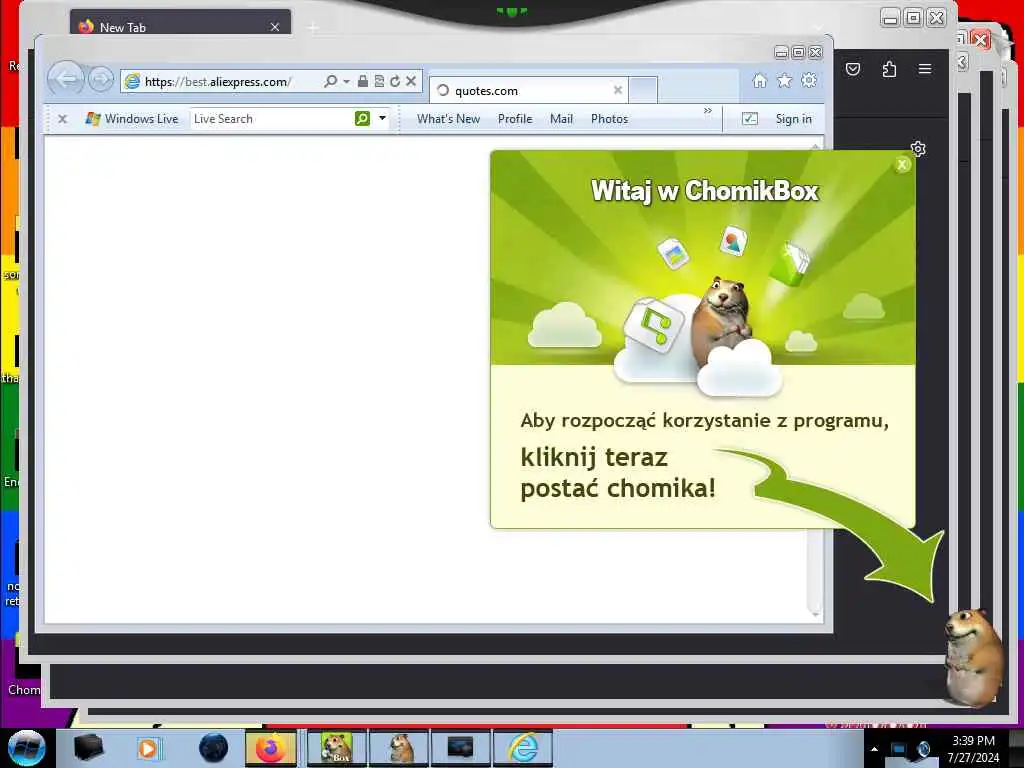Open Mail on Windows Live toolbar
The image size is (1024, 768).
point(562,119)
